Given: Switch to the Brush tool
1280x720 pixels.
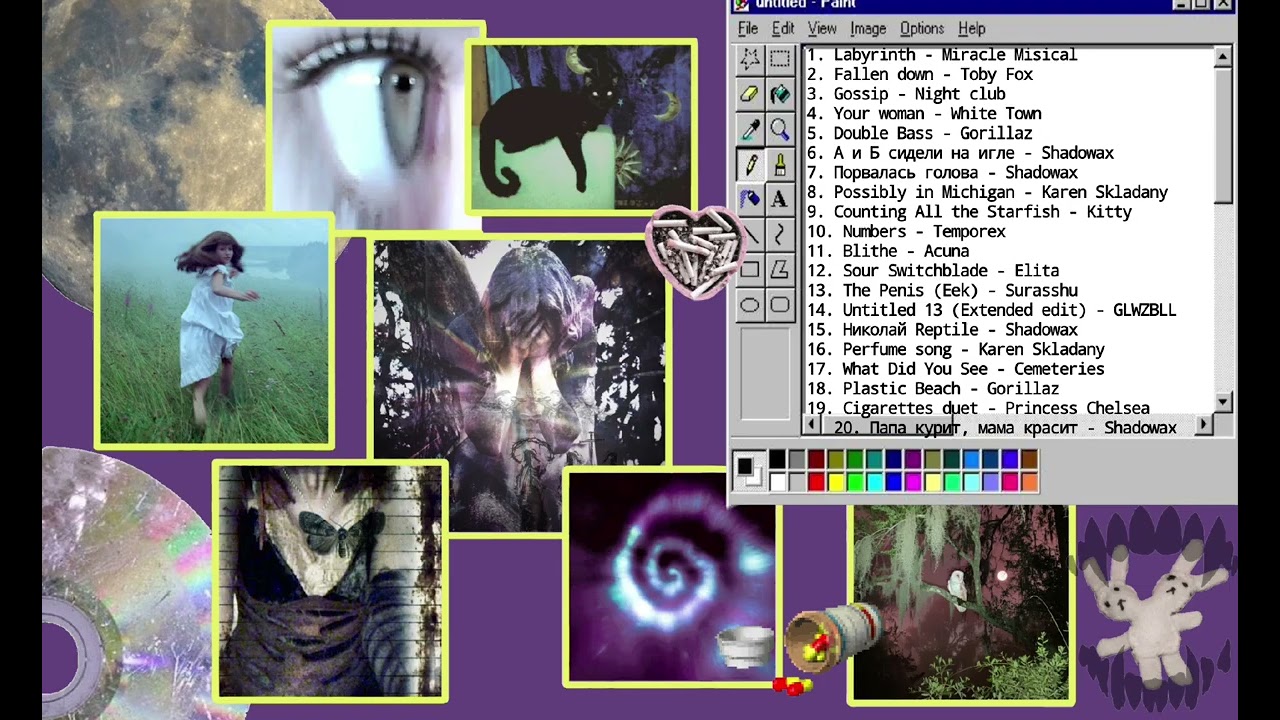Looking at the screenshot, I should point(780,164).
